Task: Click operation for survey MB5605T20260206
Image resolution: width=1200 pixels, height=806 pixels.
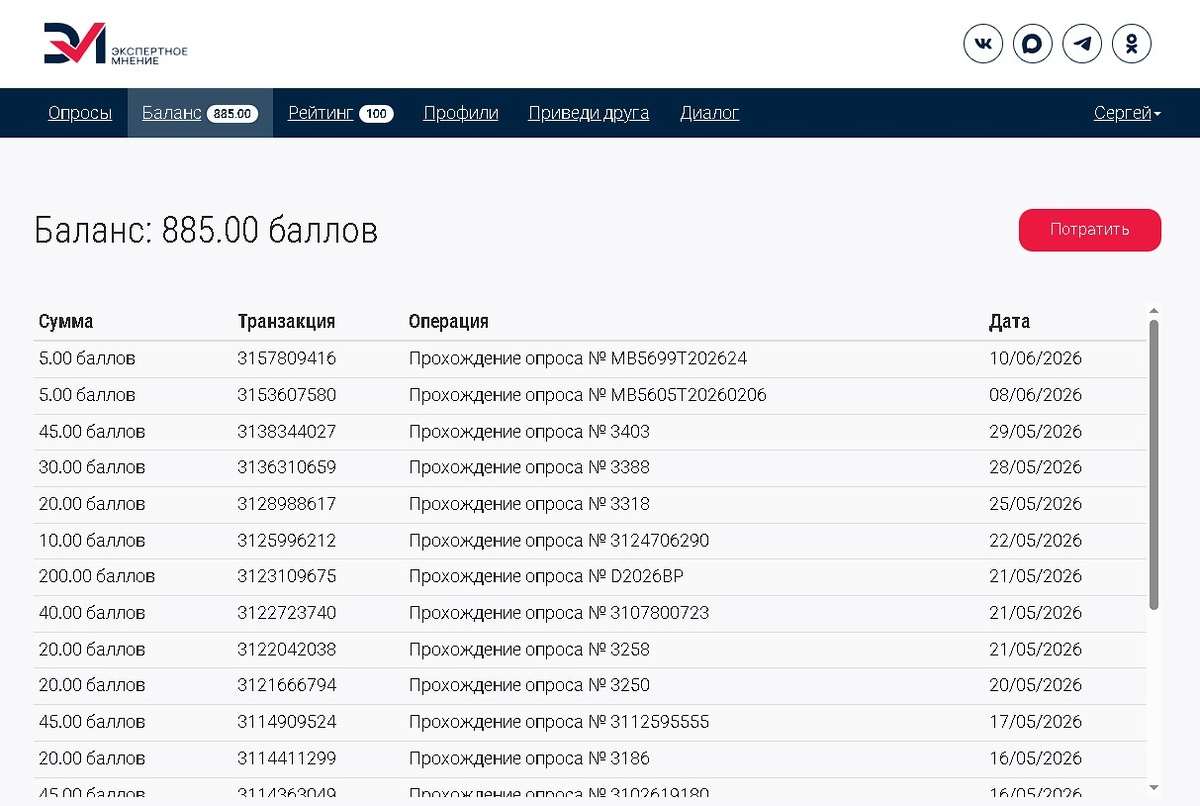Action: (x=587, y=395)
